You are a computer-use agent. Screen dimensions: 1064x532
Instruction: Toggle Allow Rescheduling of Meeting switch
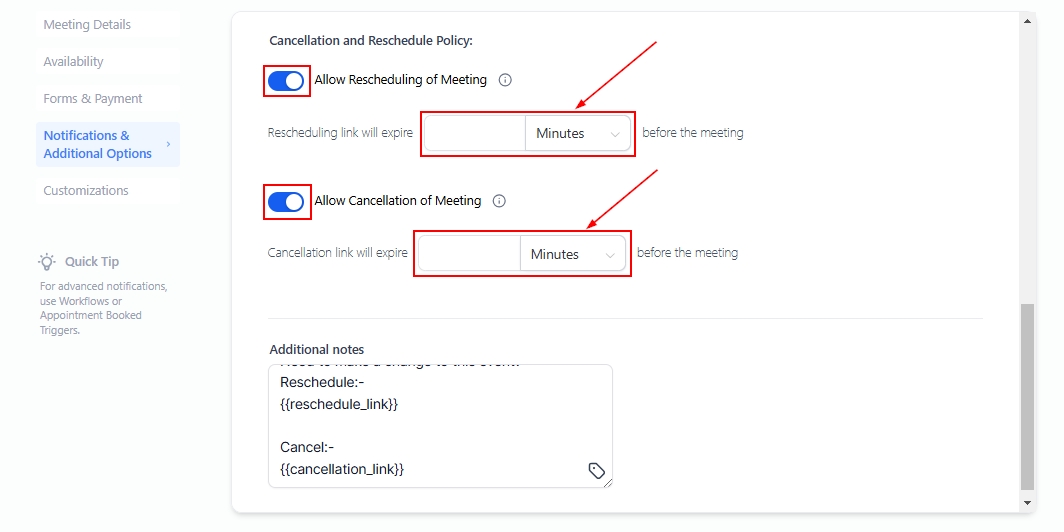point(286,81)
